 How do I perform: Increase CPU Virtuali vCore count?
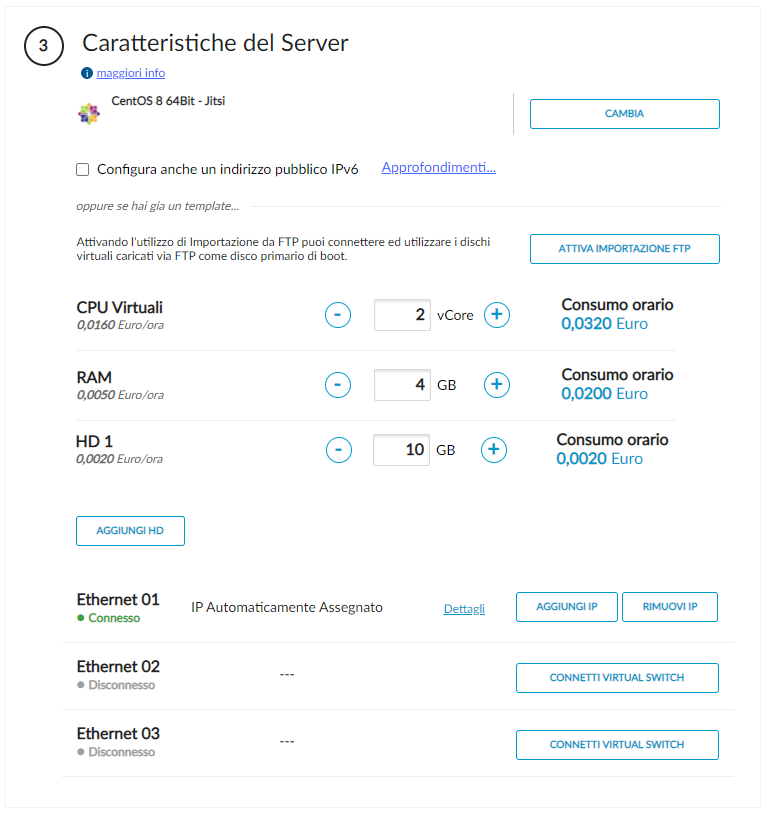click(x=497, y=315)
